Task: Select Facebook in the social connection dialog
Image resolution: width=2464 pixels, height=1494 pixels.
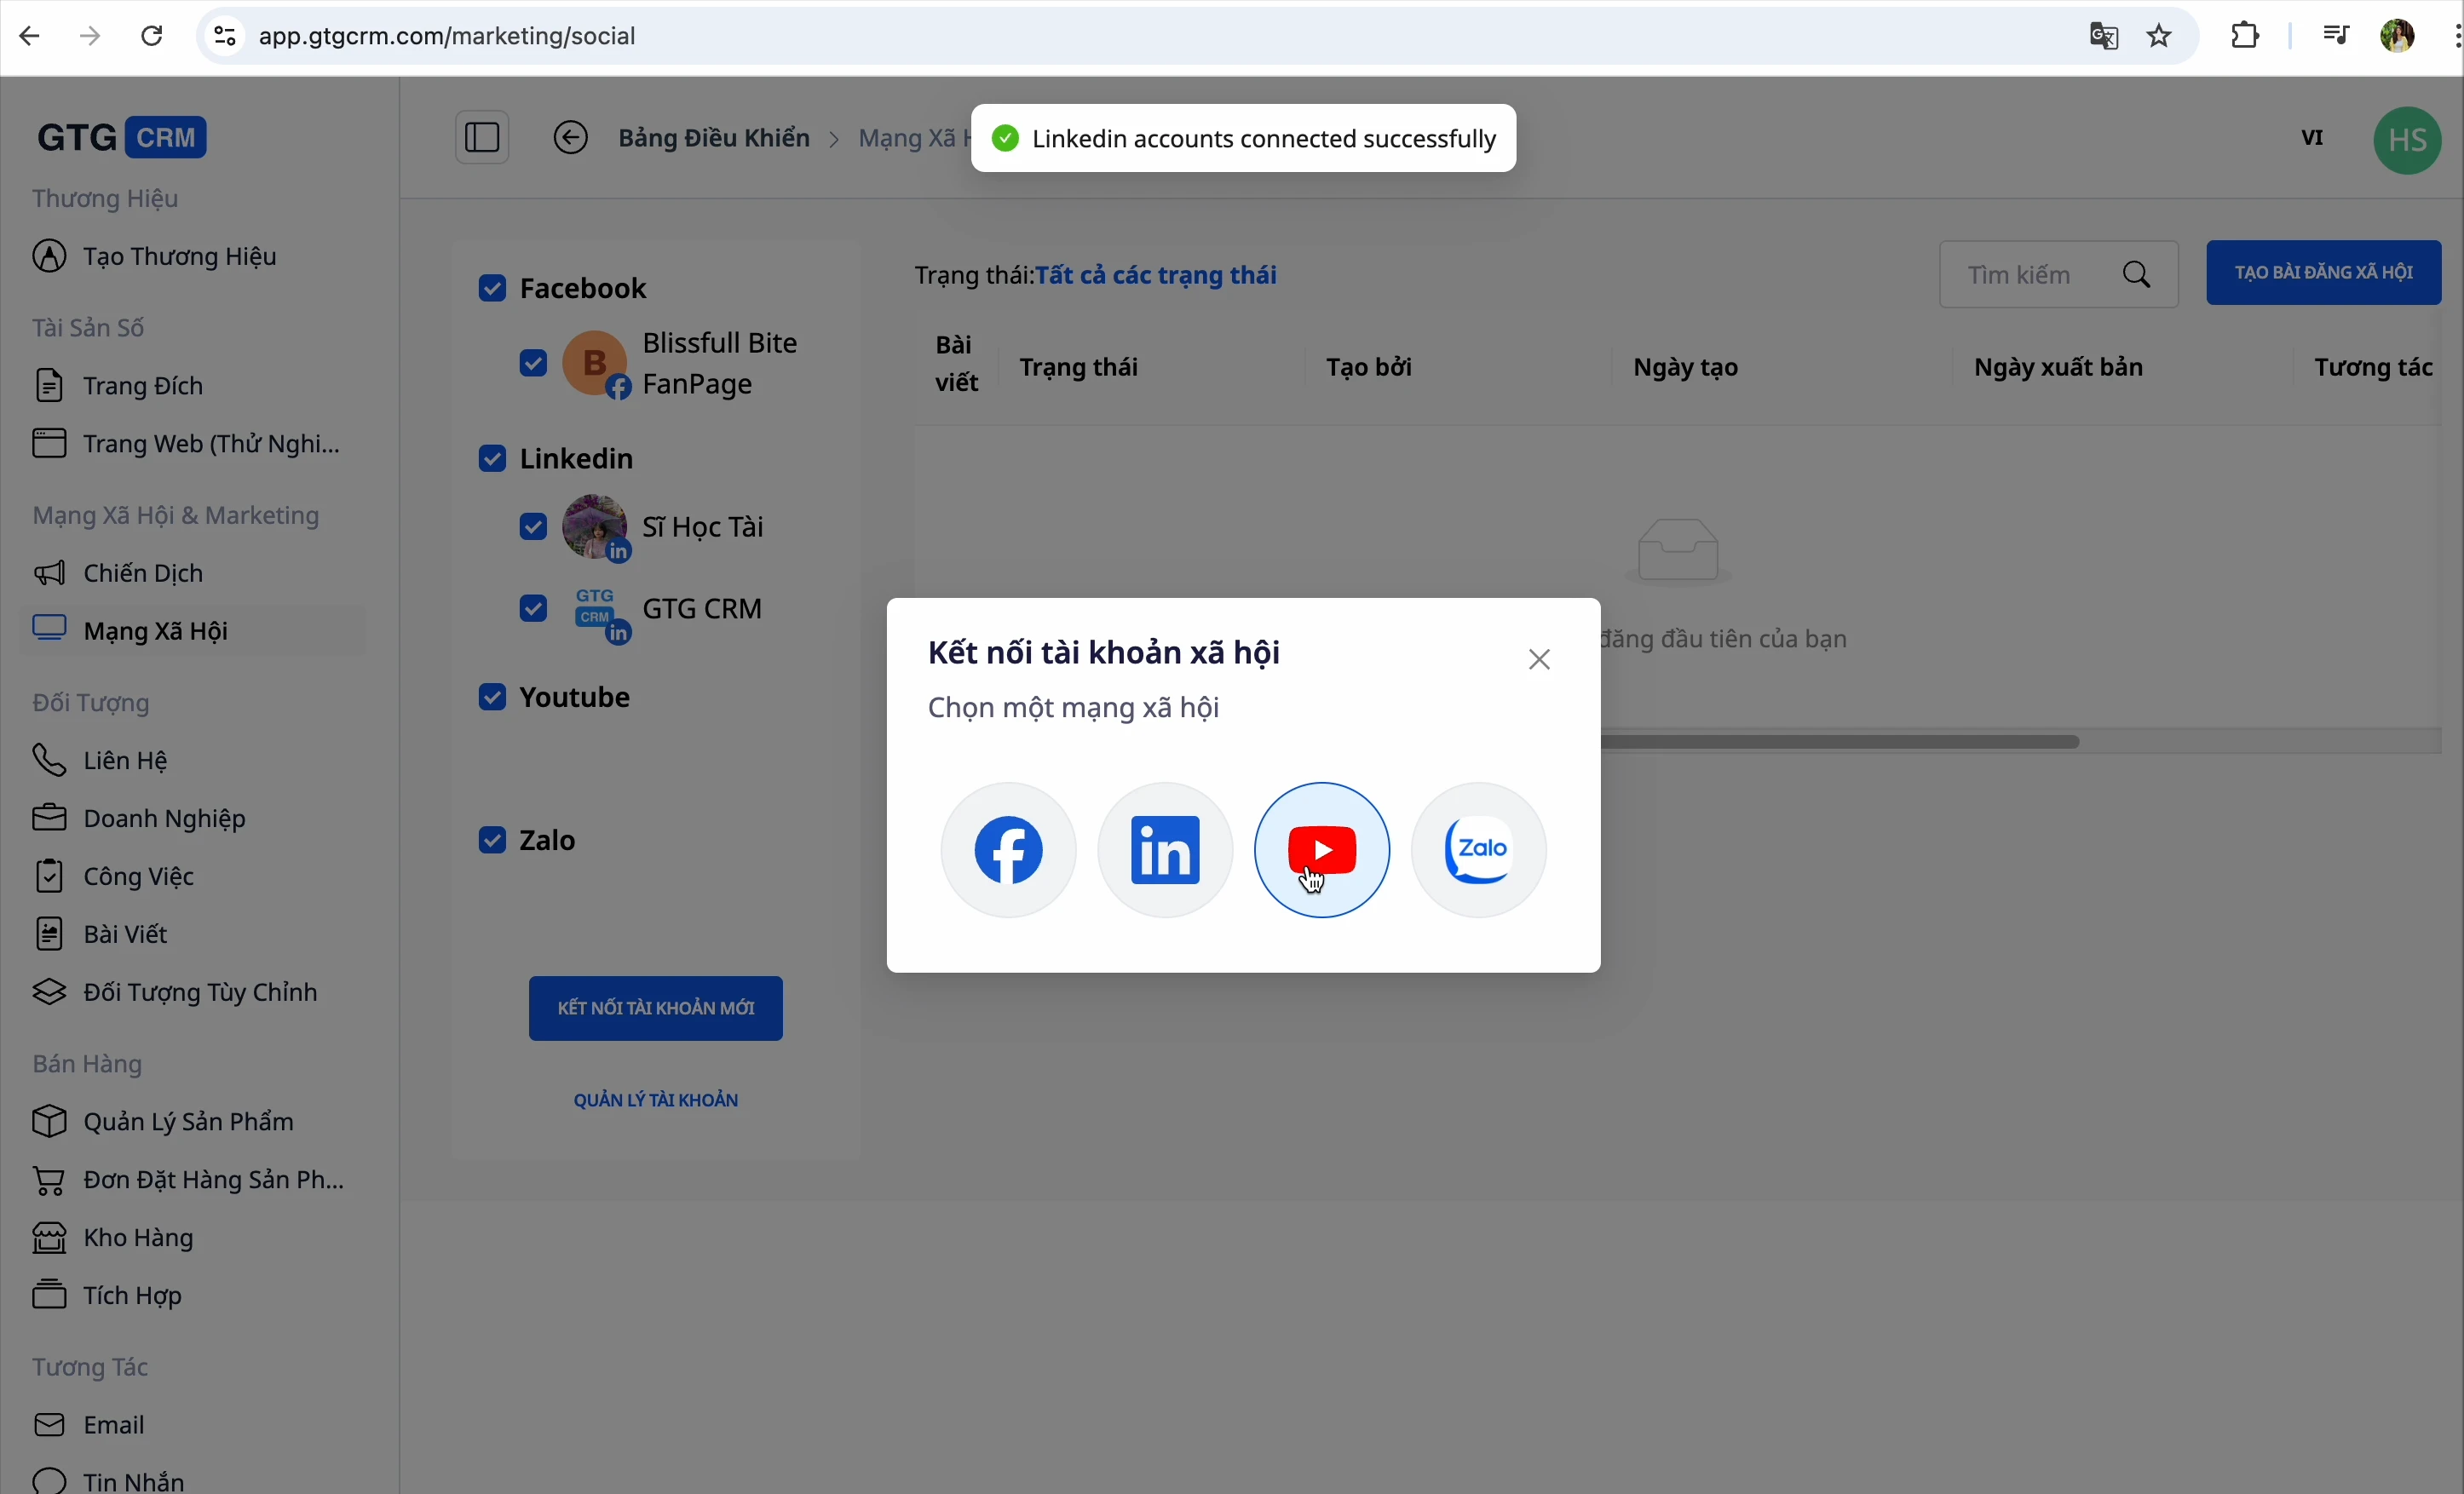Action: [x=1007, y=849]
